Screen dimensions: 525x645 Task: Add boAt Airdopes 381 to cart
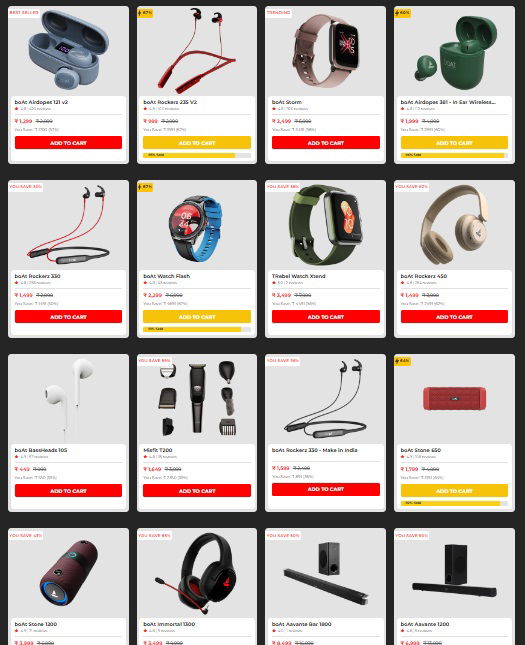click(454, 143)
